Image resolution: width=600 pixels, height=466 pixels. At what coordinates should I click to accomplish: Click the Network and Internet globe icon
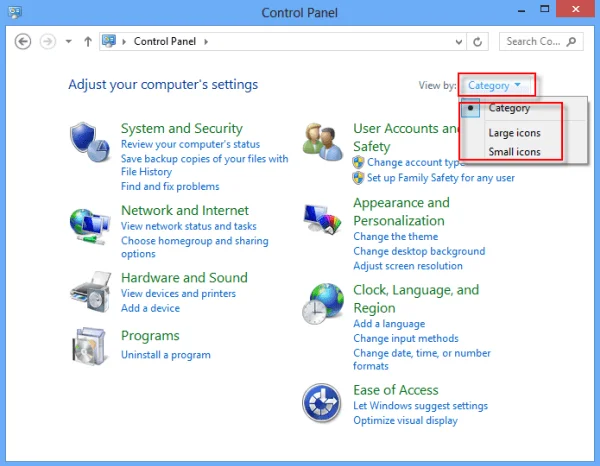pos(90,226)
